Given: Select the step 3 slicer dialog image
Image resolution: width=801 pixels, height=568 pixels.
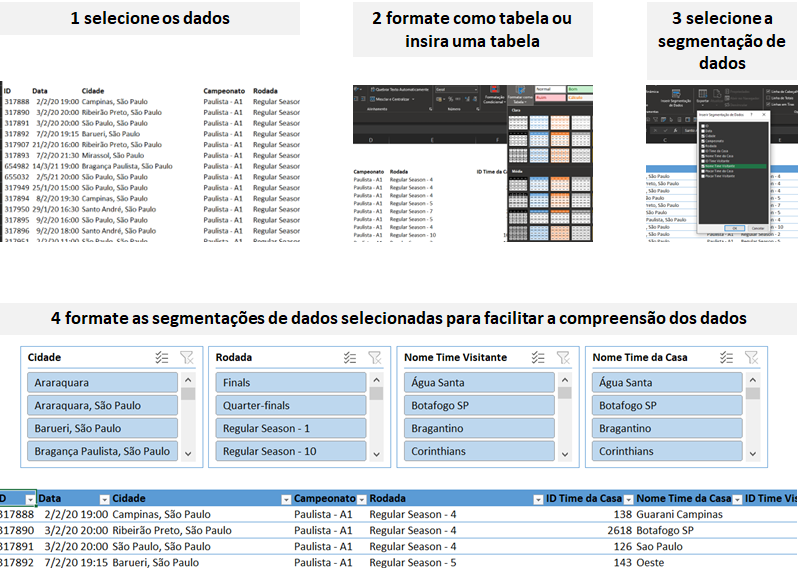Looking at the screenshot, I should 721,163.
